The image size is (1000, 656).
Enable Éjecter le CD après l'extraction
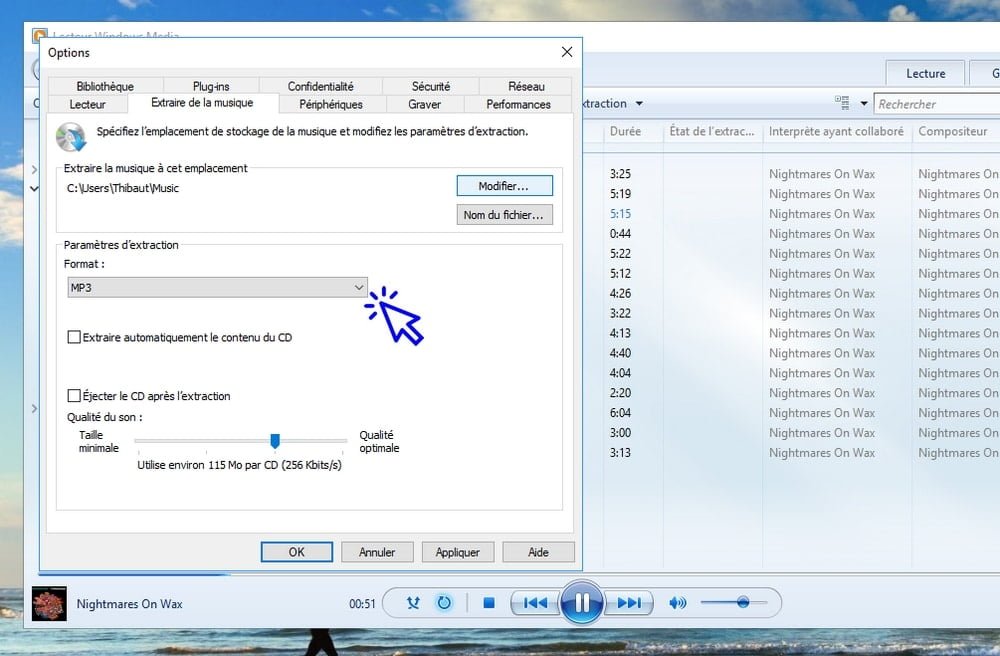(x=74, y=396)
